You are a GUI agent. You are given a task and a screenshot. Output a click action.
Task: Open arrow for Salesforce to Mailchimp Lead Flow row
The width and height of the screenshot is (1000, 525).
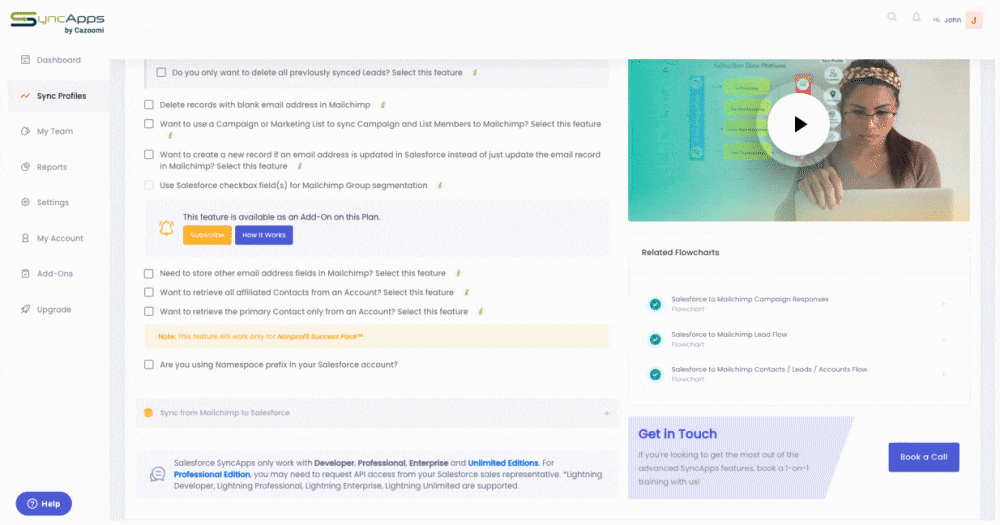[x=944, y=339]
